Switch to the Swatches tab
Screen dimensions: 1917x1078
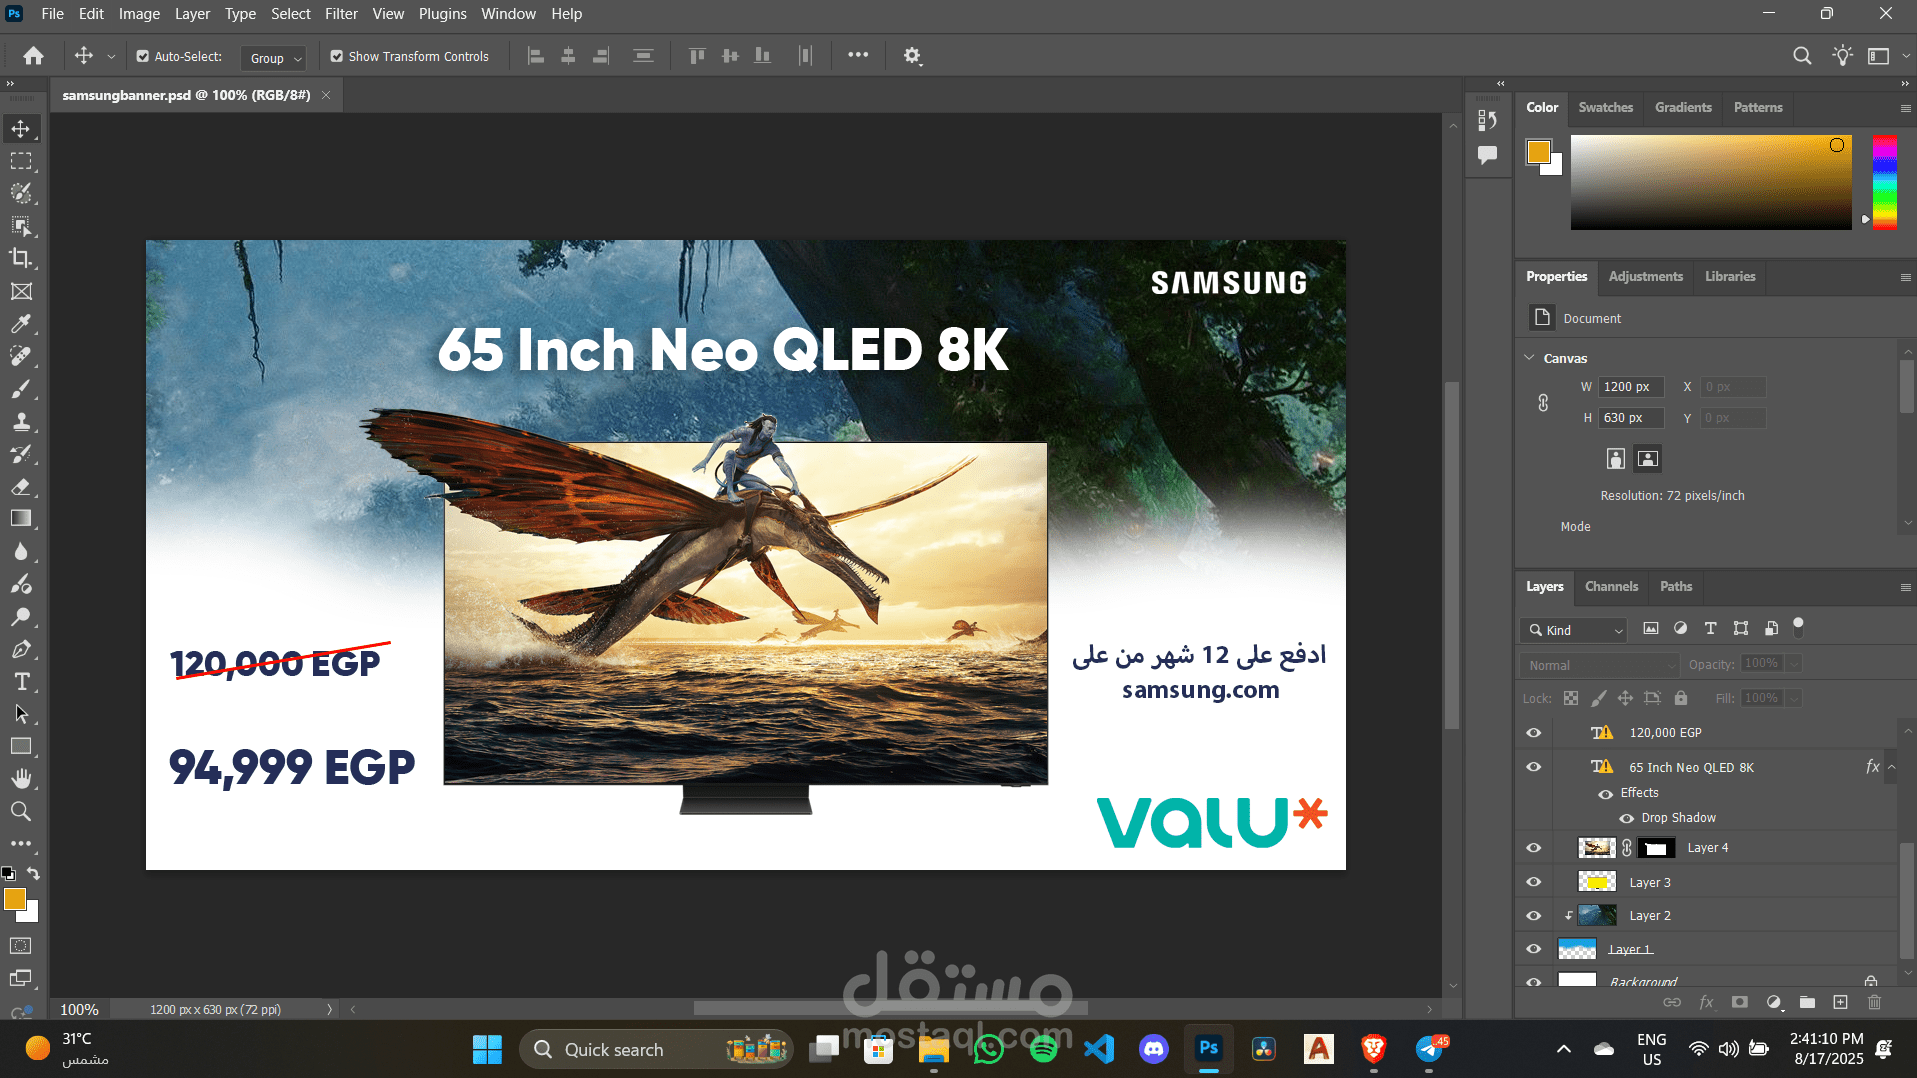click(1605, 107)
